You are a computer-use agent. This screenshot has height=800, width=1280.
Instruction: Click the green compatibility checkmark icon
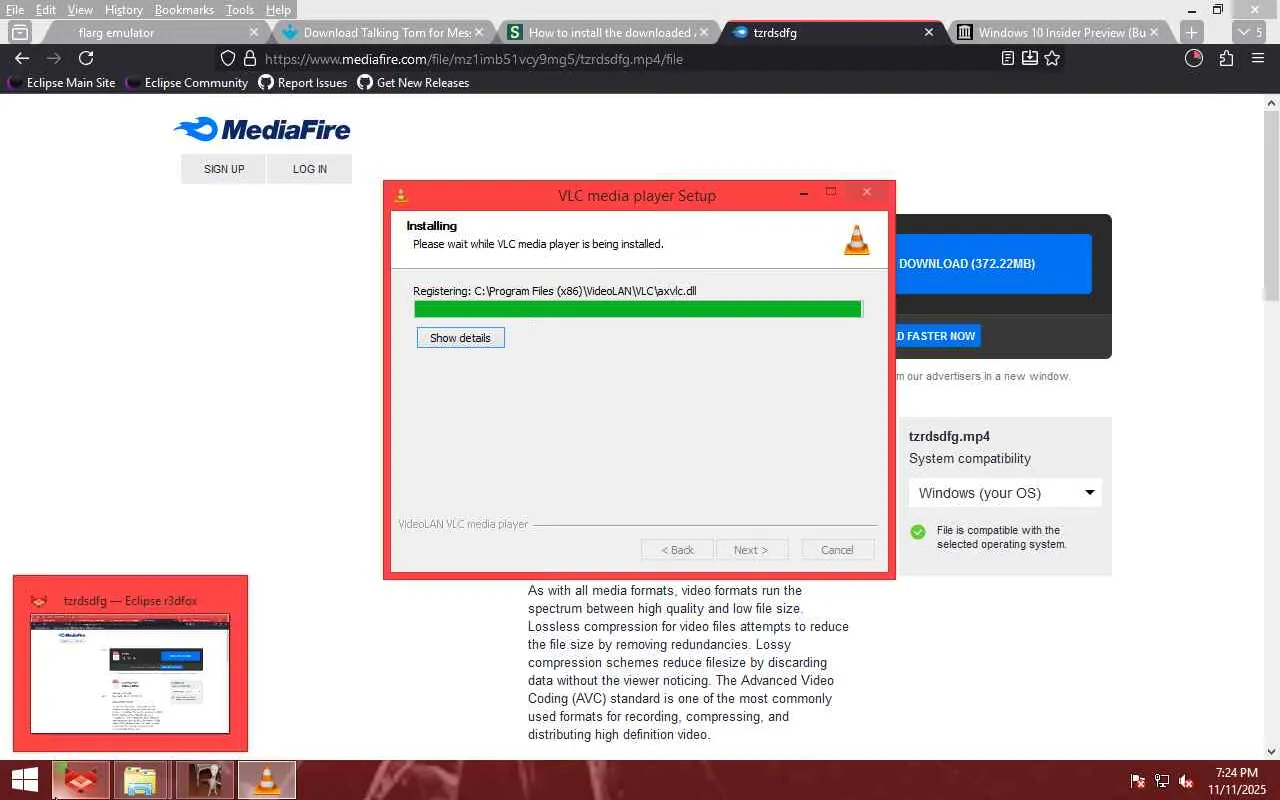[918, 532]
